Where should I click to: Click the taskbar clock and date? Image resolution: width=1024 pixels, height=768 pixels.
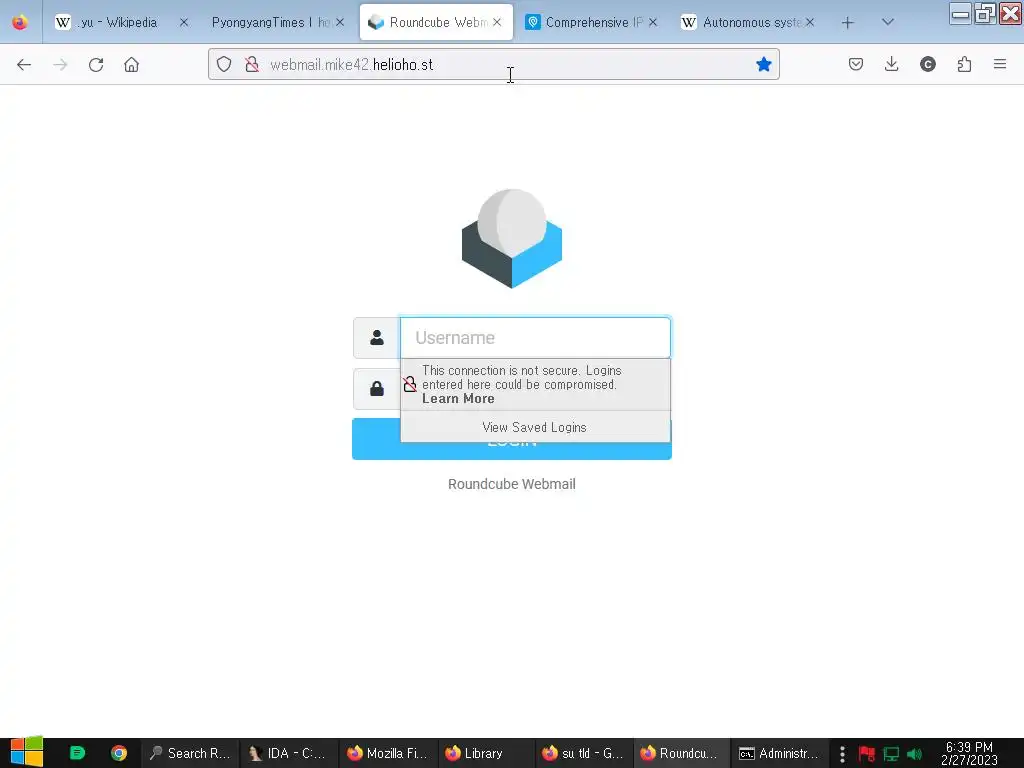(969, 753)
